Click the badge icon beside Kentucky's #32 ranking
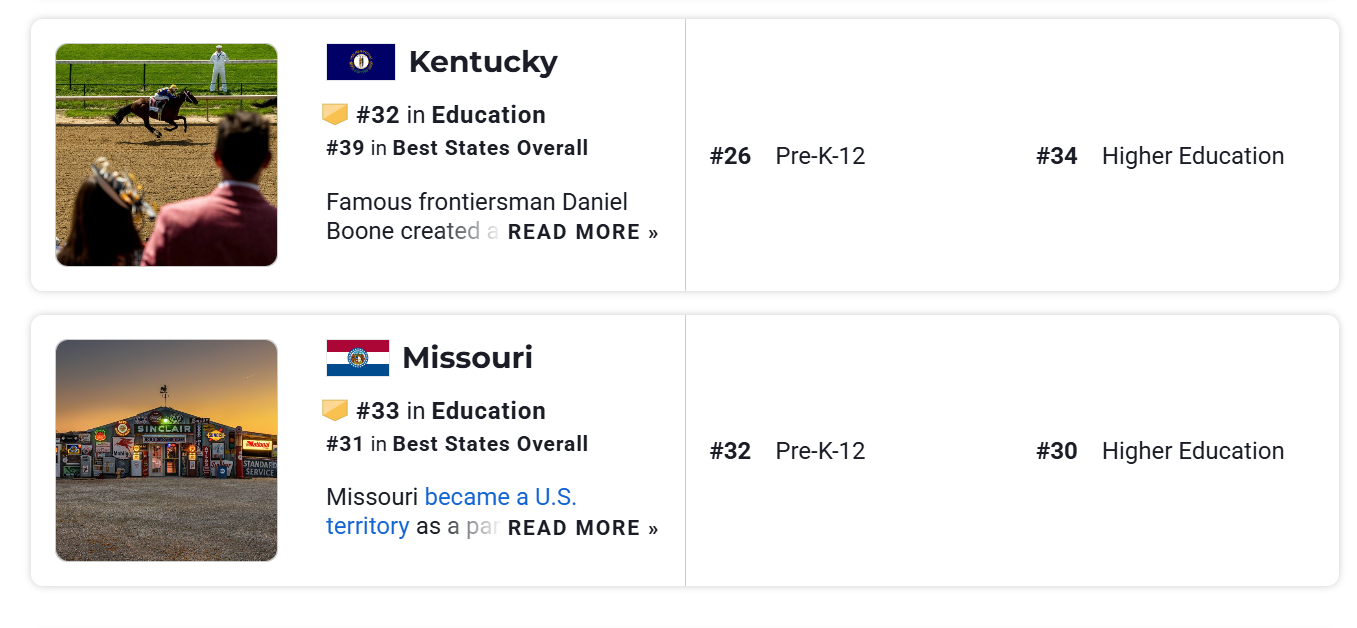The height and width of the screenshot is (628, 1357). [335, 115]
